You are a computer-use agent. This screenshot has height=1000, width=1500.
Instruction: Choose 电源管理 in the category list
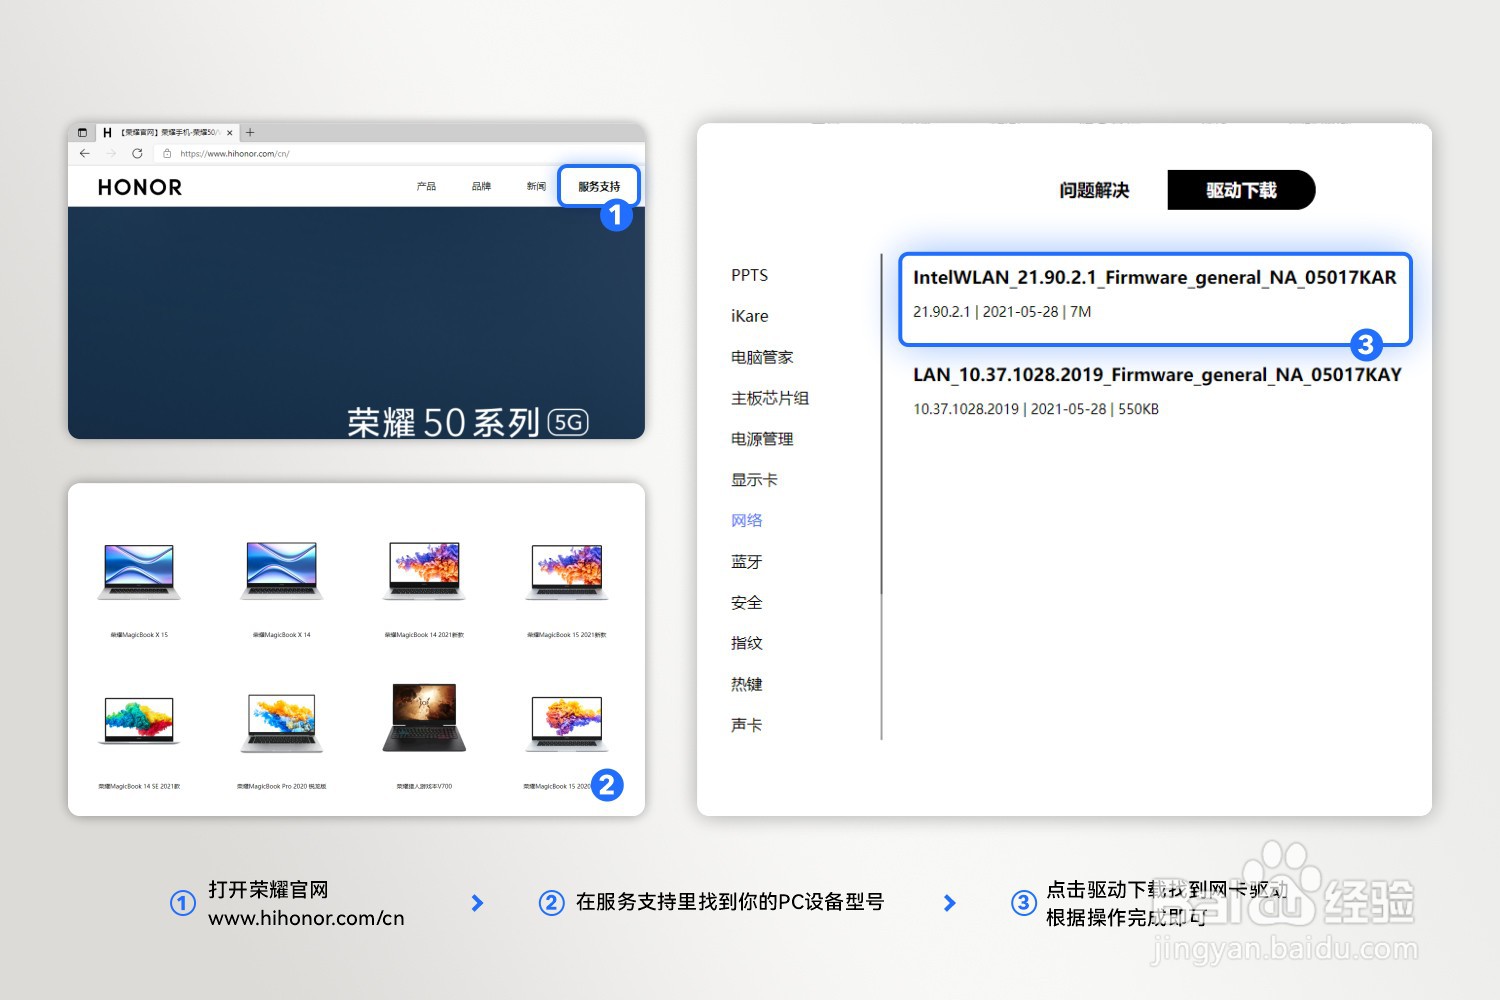coord(762,439)
